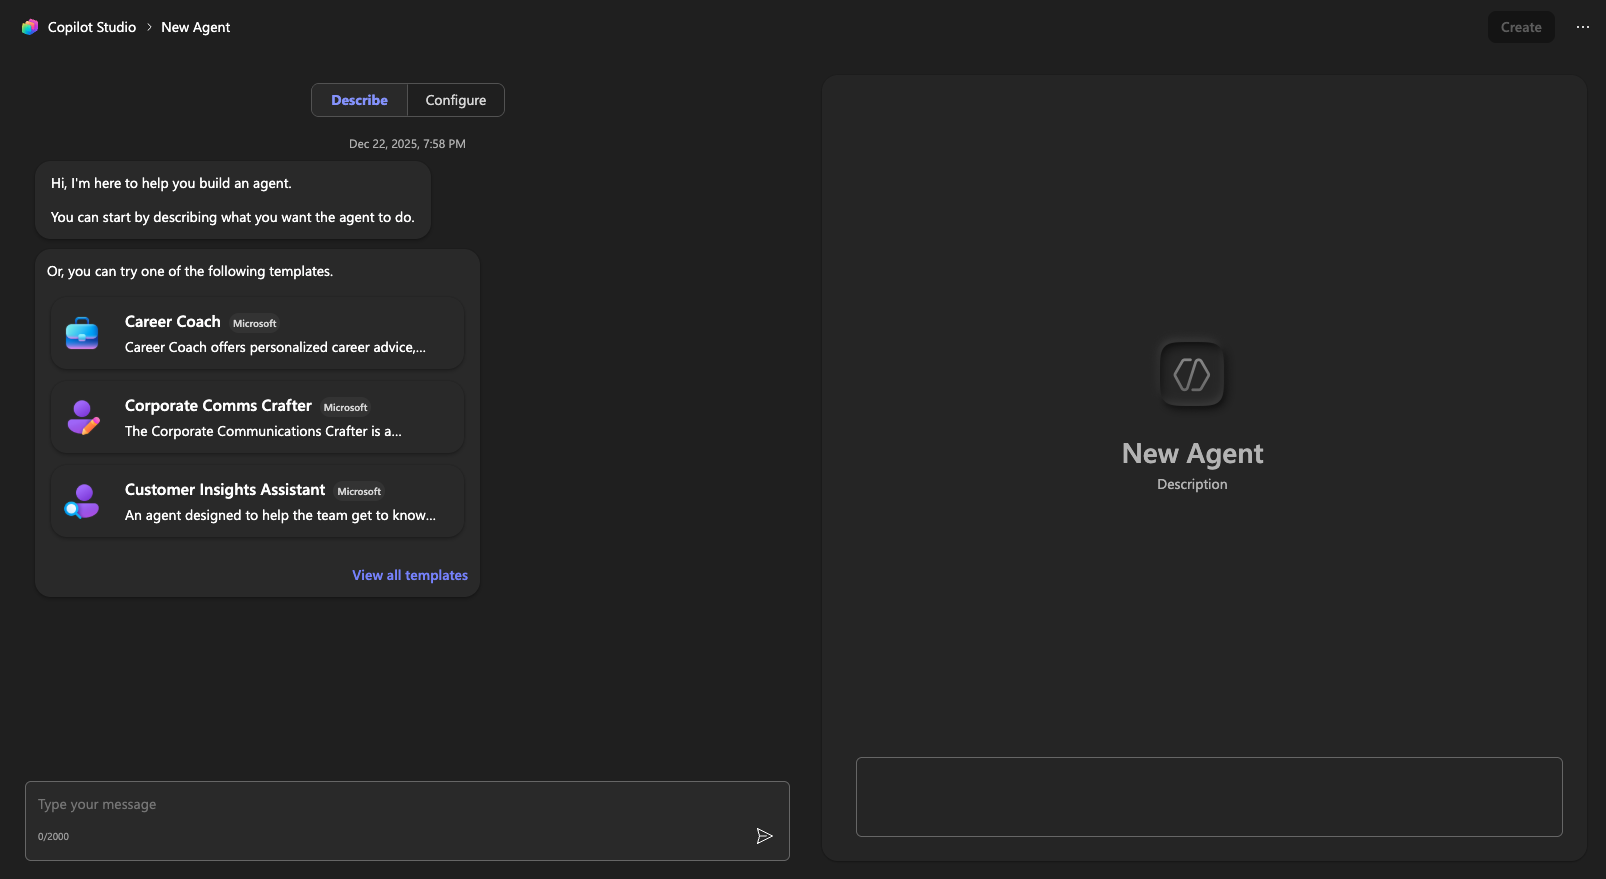This screenshot has height=879, width=1606.
Task: Click the breadcrumb chevron separator
Action: click(x=149, y=27)
